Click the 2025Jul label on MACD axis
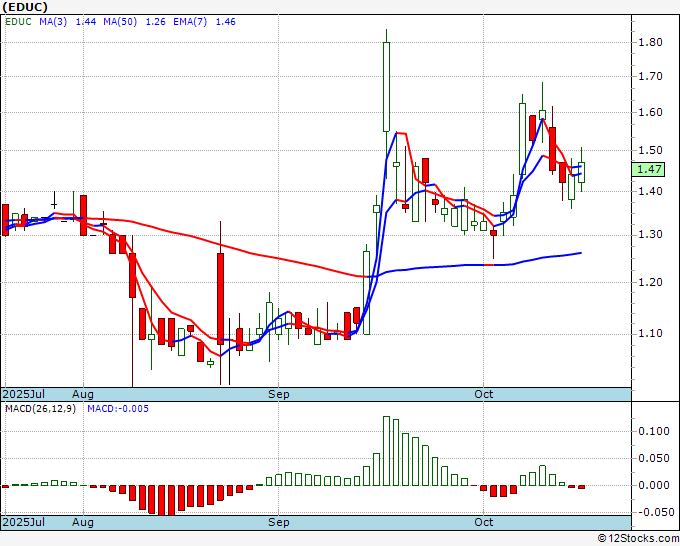680x546 pixels. click(x=23, y=522)
